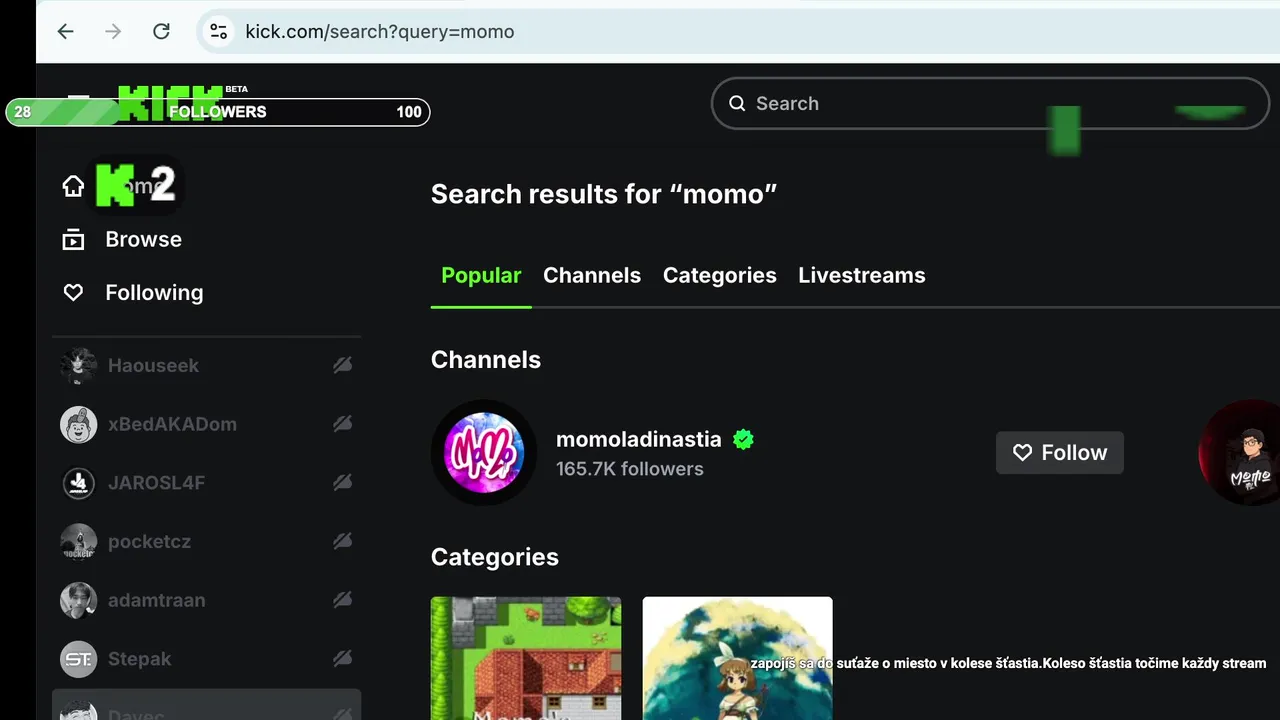Click the JAROSL4F avatar picture
The height and width of the screenshot is (720, 1280).
click(x=78, y=483)
